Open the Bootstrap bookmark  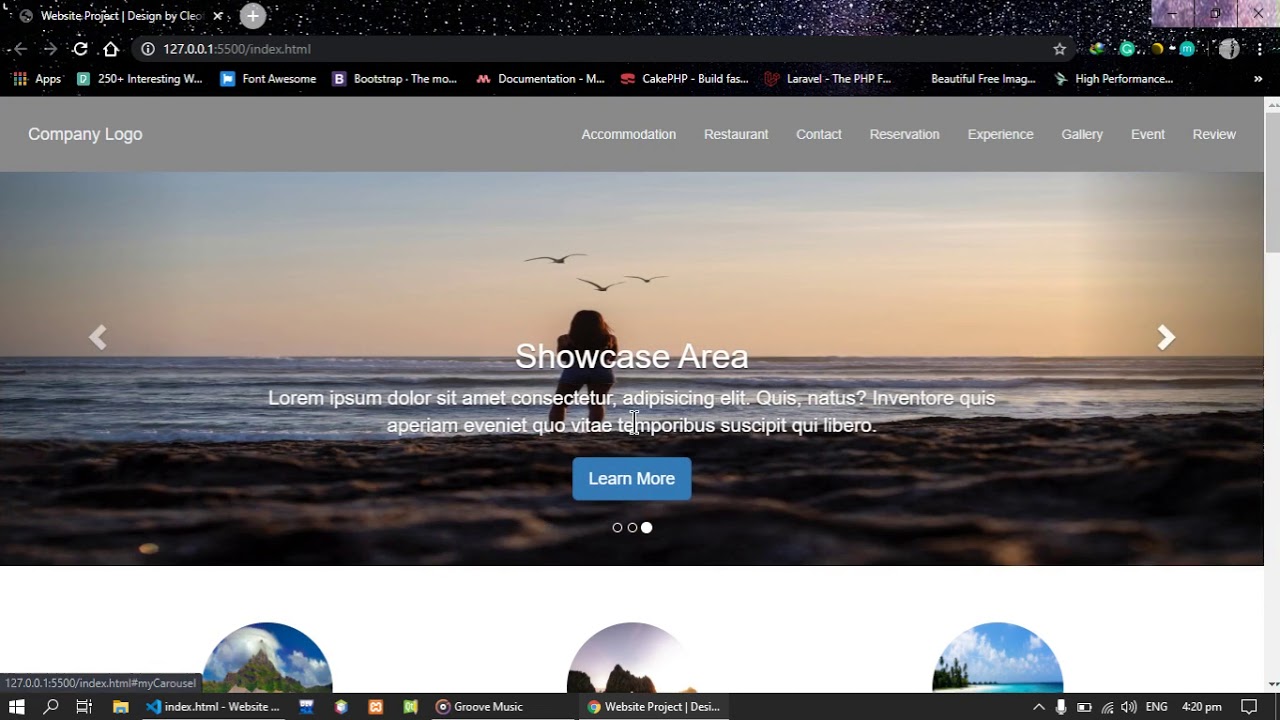(x=395, y=79)
